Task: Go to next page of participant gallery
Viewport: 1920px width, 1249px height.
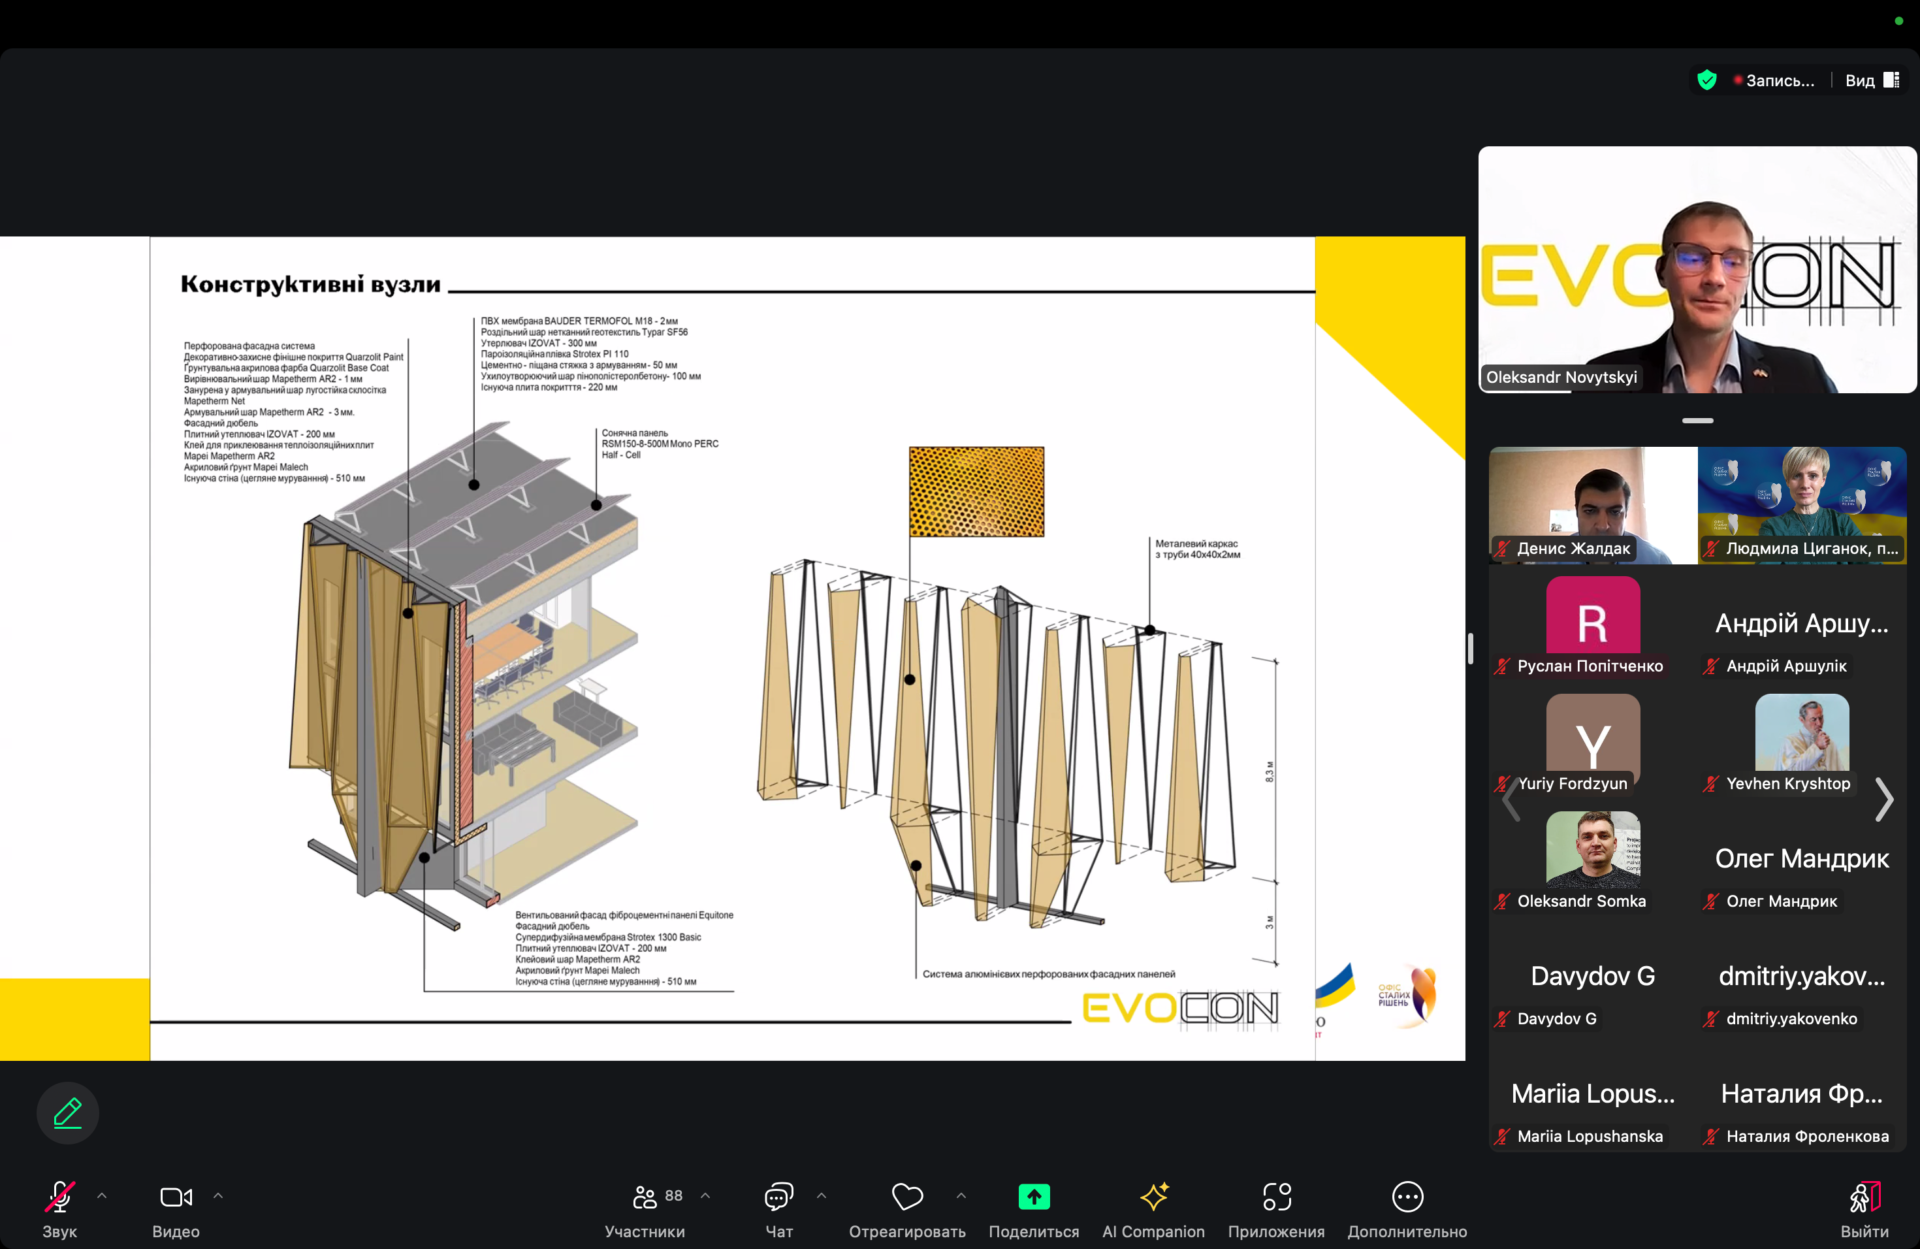Action: tap(1884, 799)
